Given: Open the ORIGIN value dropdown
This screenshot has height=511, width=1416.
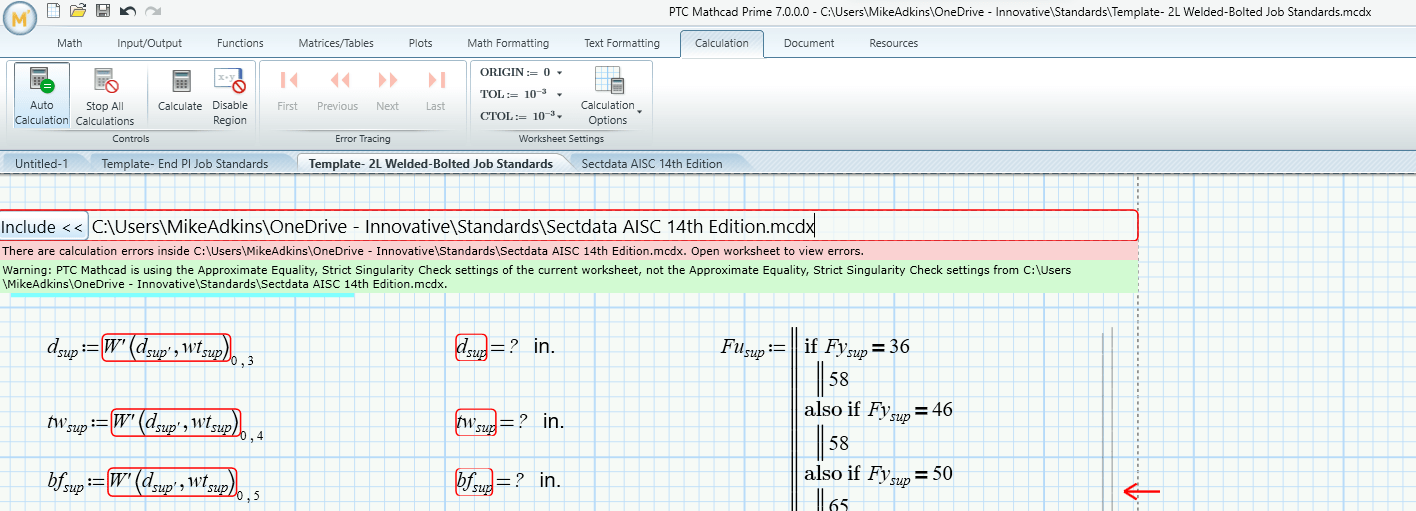Looking at the screenshot, I should pos(559,73).
